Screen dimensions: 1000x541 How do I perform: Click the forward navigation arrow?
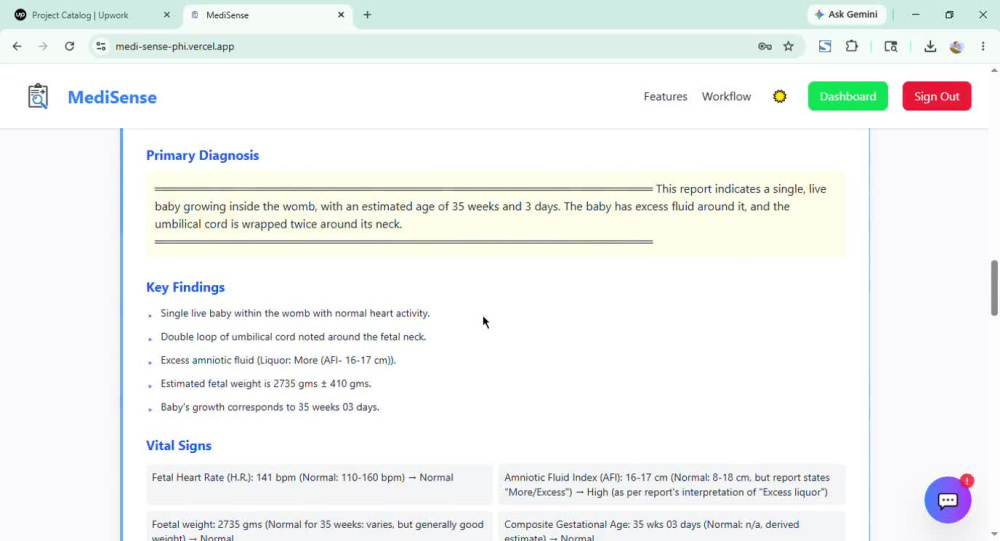[x=43, y=46]
